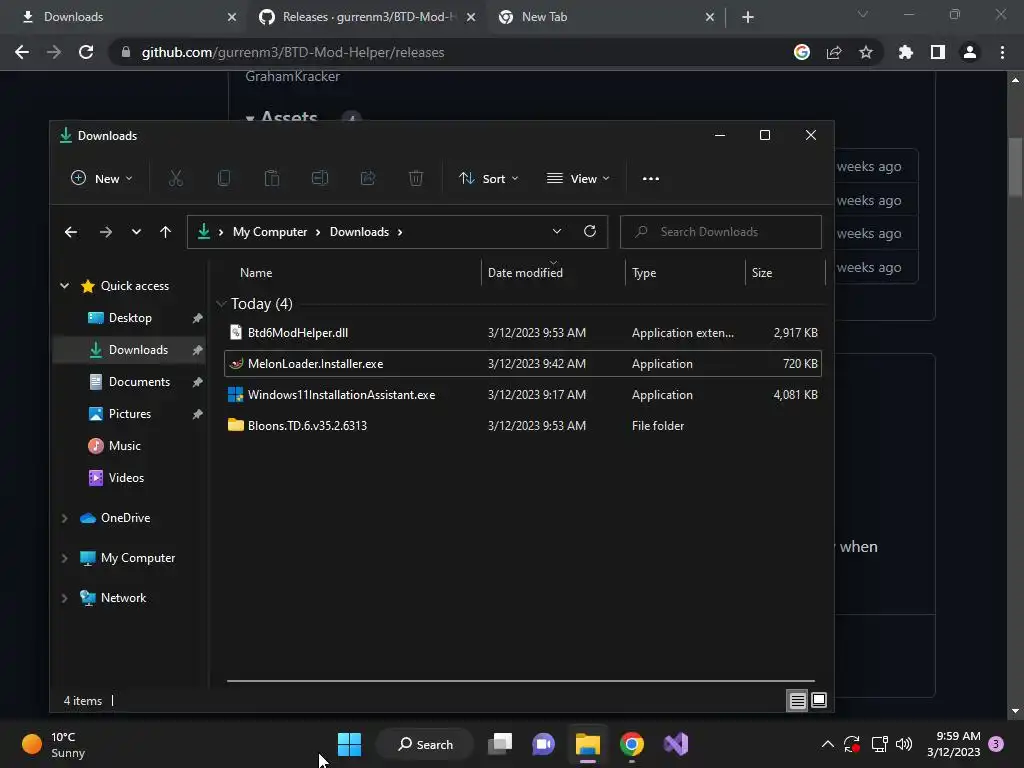1024x768 pixels.
Task: Bookmark this page with star icon
Action: coord(865,52)
